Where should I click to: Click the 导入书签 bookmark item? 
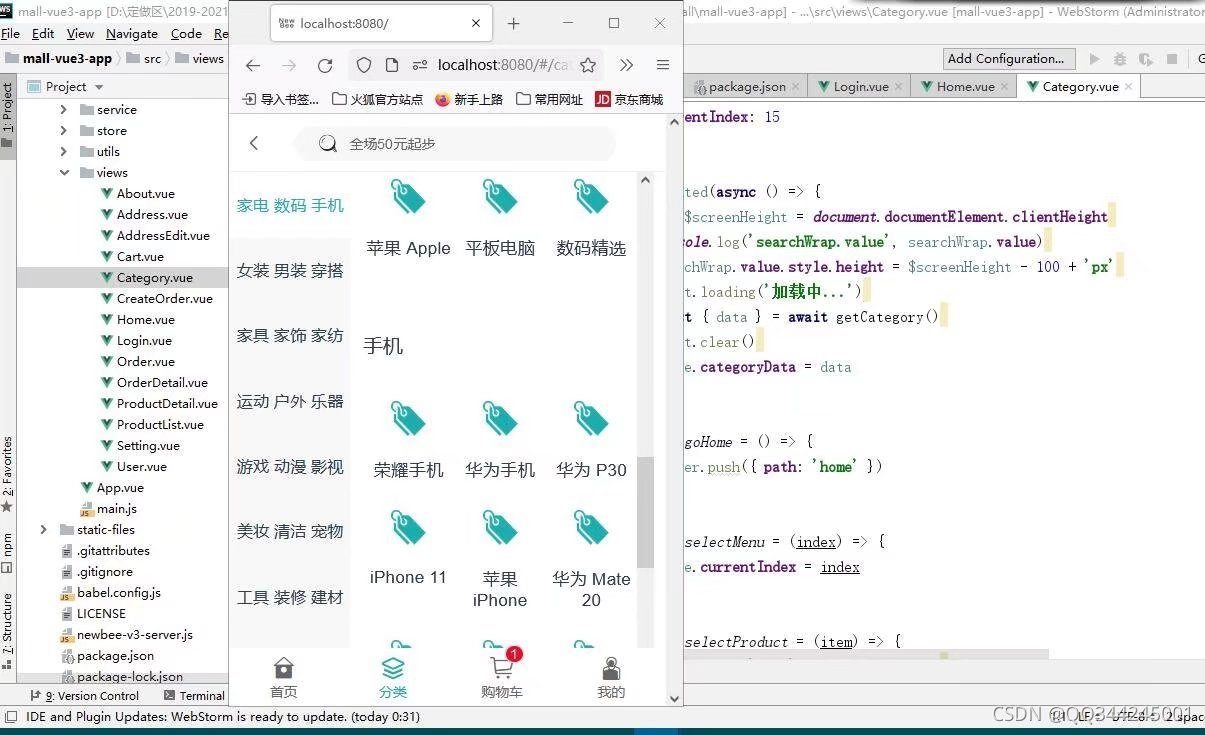(281, 99)
